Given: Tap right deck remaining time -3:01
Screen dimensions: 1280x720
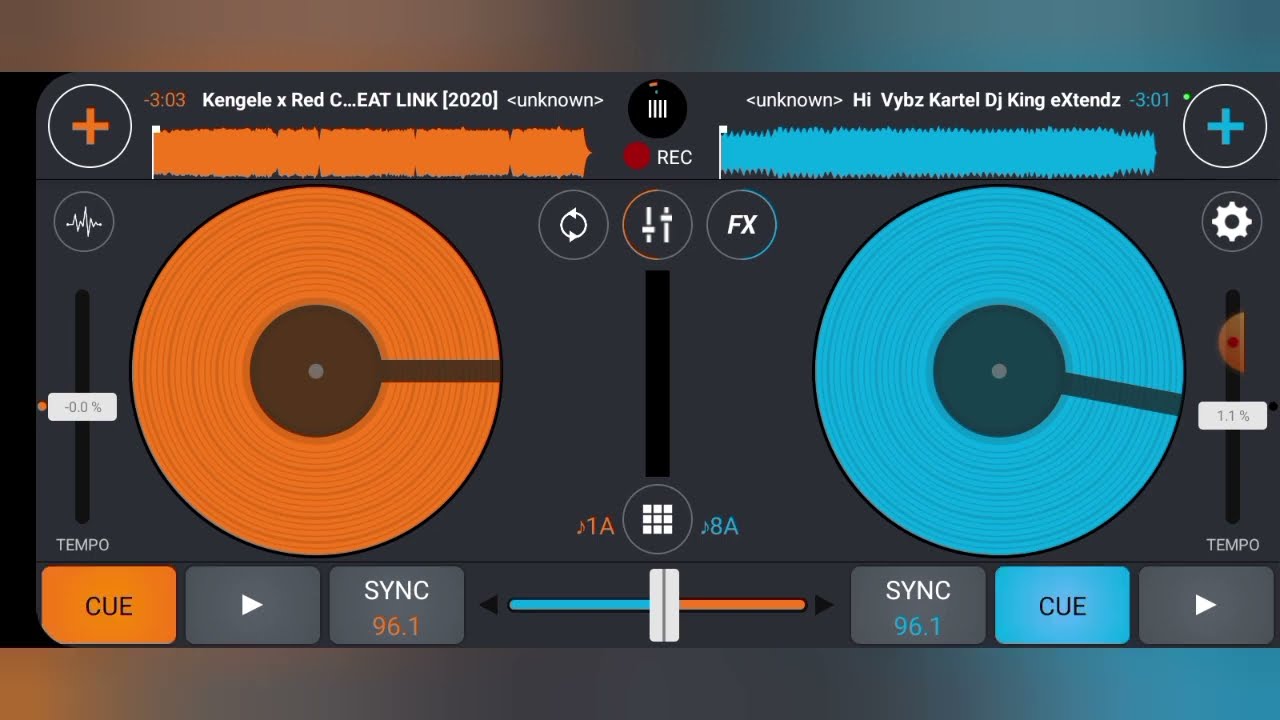Looking at the screenshot, I should [1150, 100].
